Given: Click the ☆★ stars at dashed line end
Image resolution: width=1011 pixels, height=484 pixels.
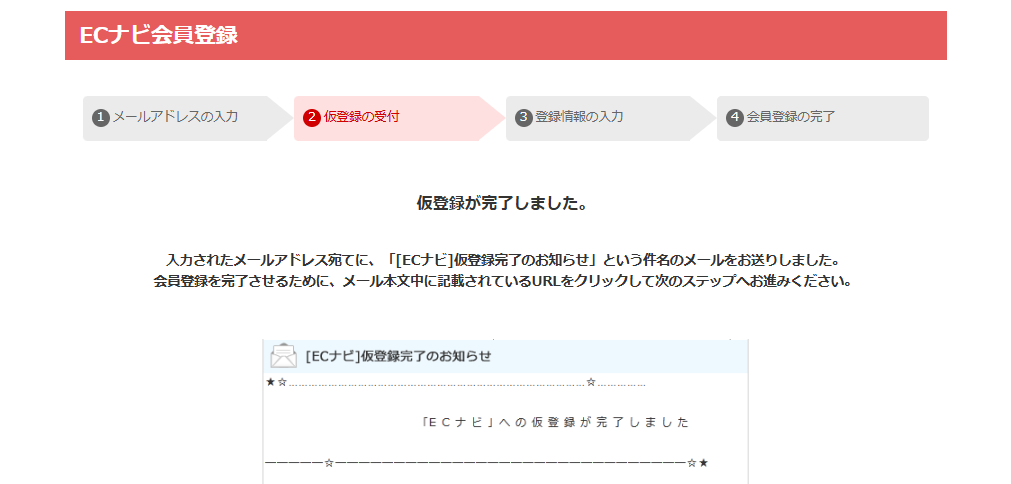Looking at the screenshot, I should [698, 463].
